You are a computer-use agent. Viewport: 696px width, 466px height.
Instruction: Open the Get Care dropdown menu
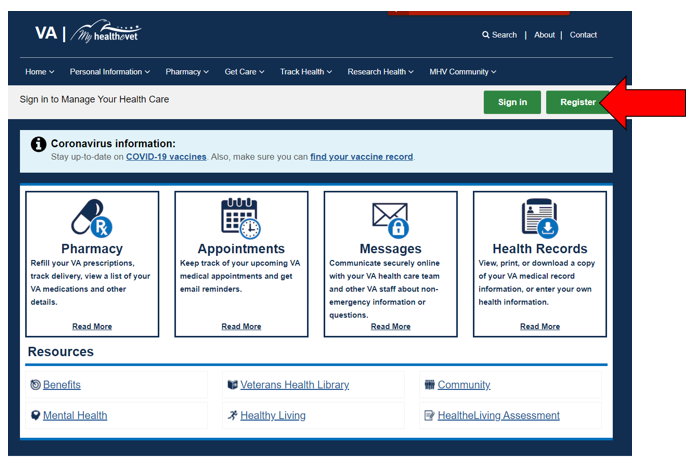pos(244,72)
